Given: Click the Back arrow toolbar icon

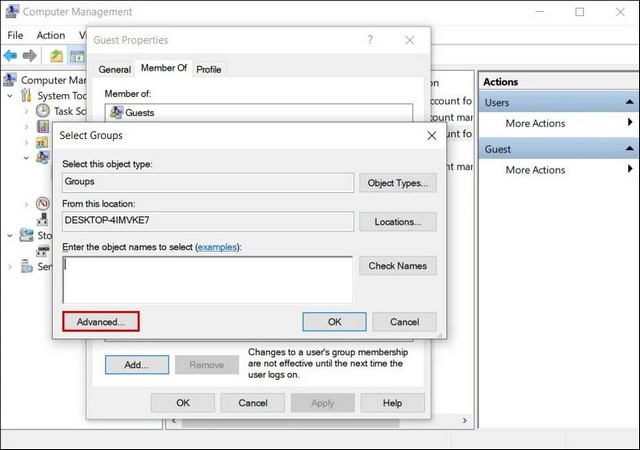Looking at the screenshot, I should pos(10,56).
